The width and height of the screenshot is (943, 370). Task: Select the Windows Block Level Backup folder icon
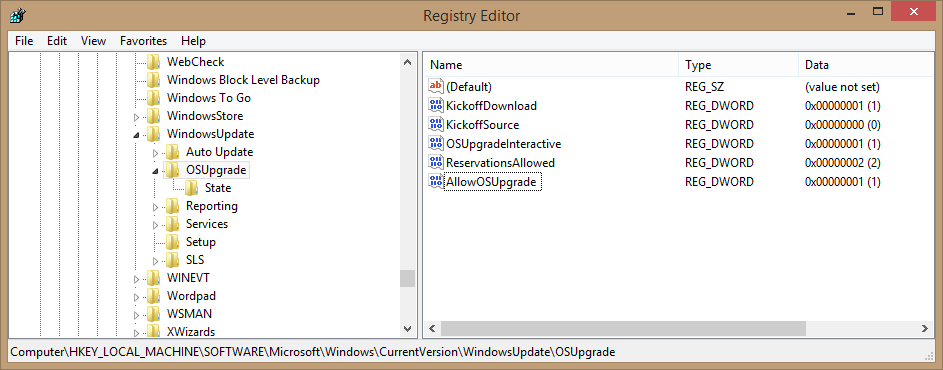154,79
